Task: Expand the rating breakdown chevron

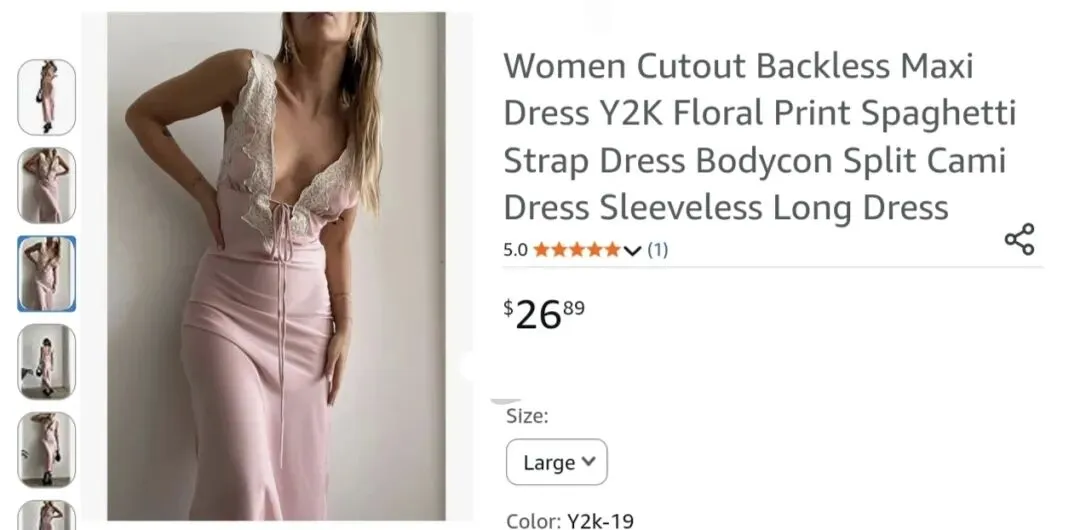Action: (632, 250)
